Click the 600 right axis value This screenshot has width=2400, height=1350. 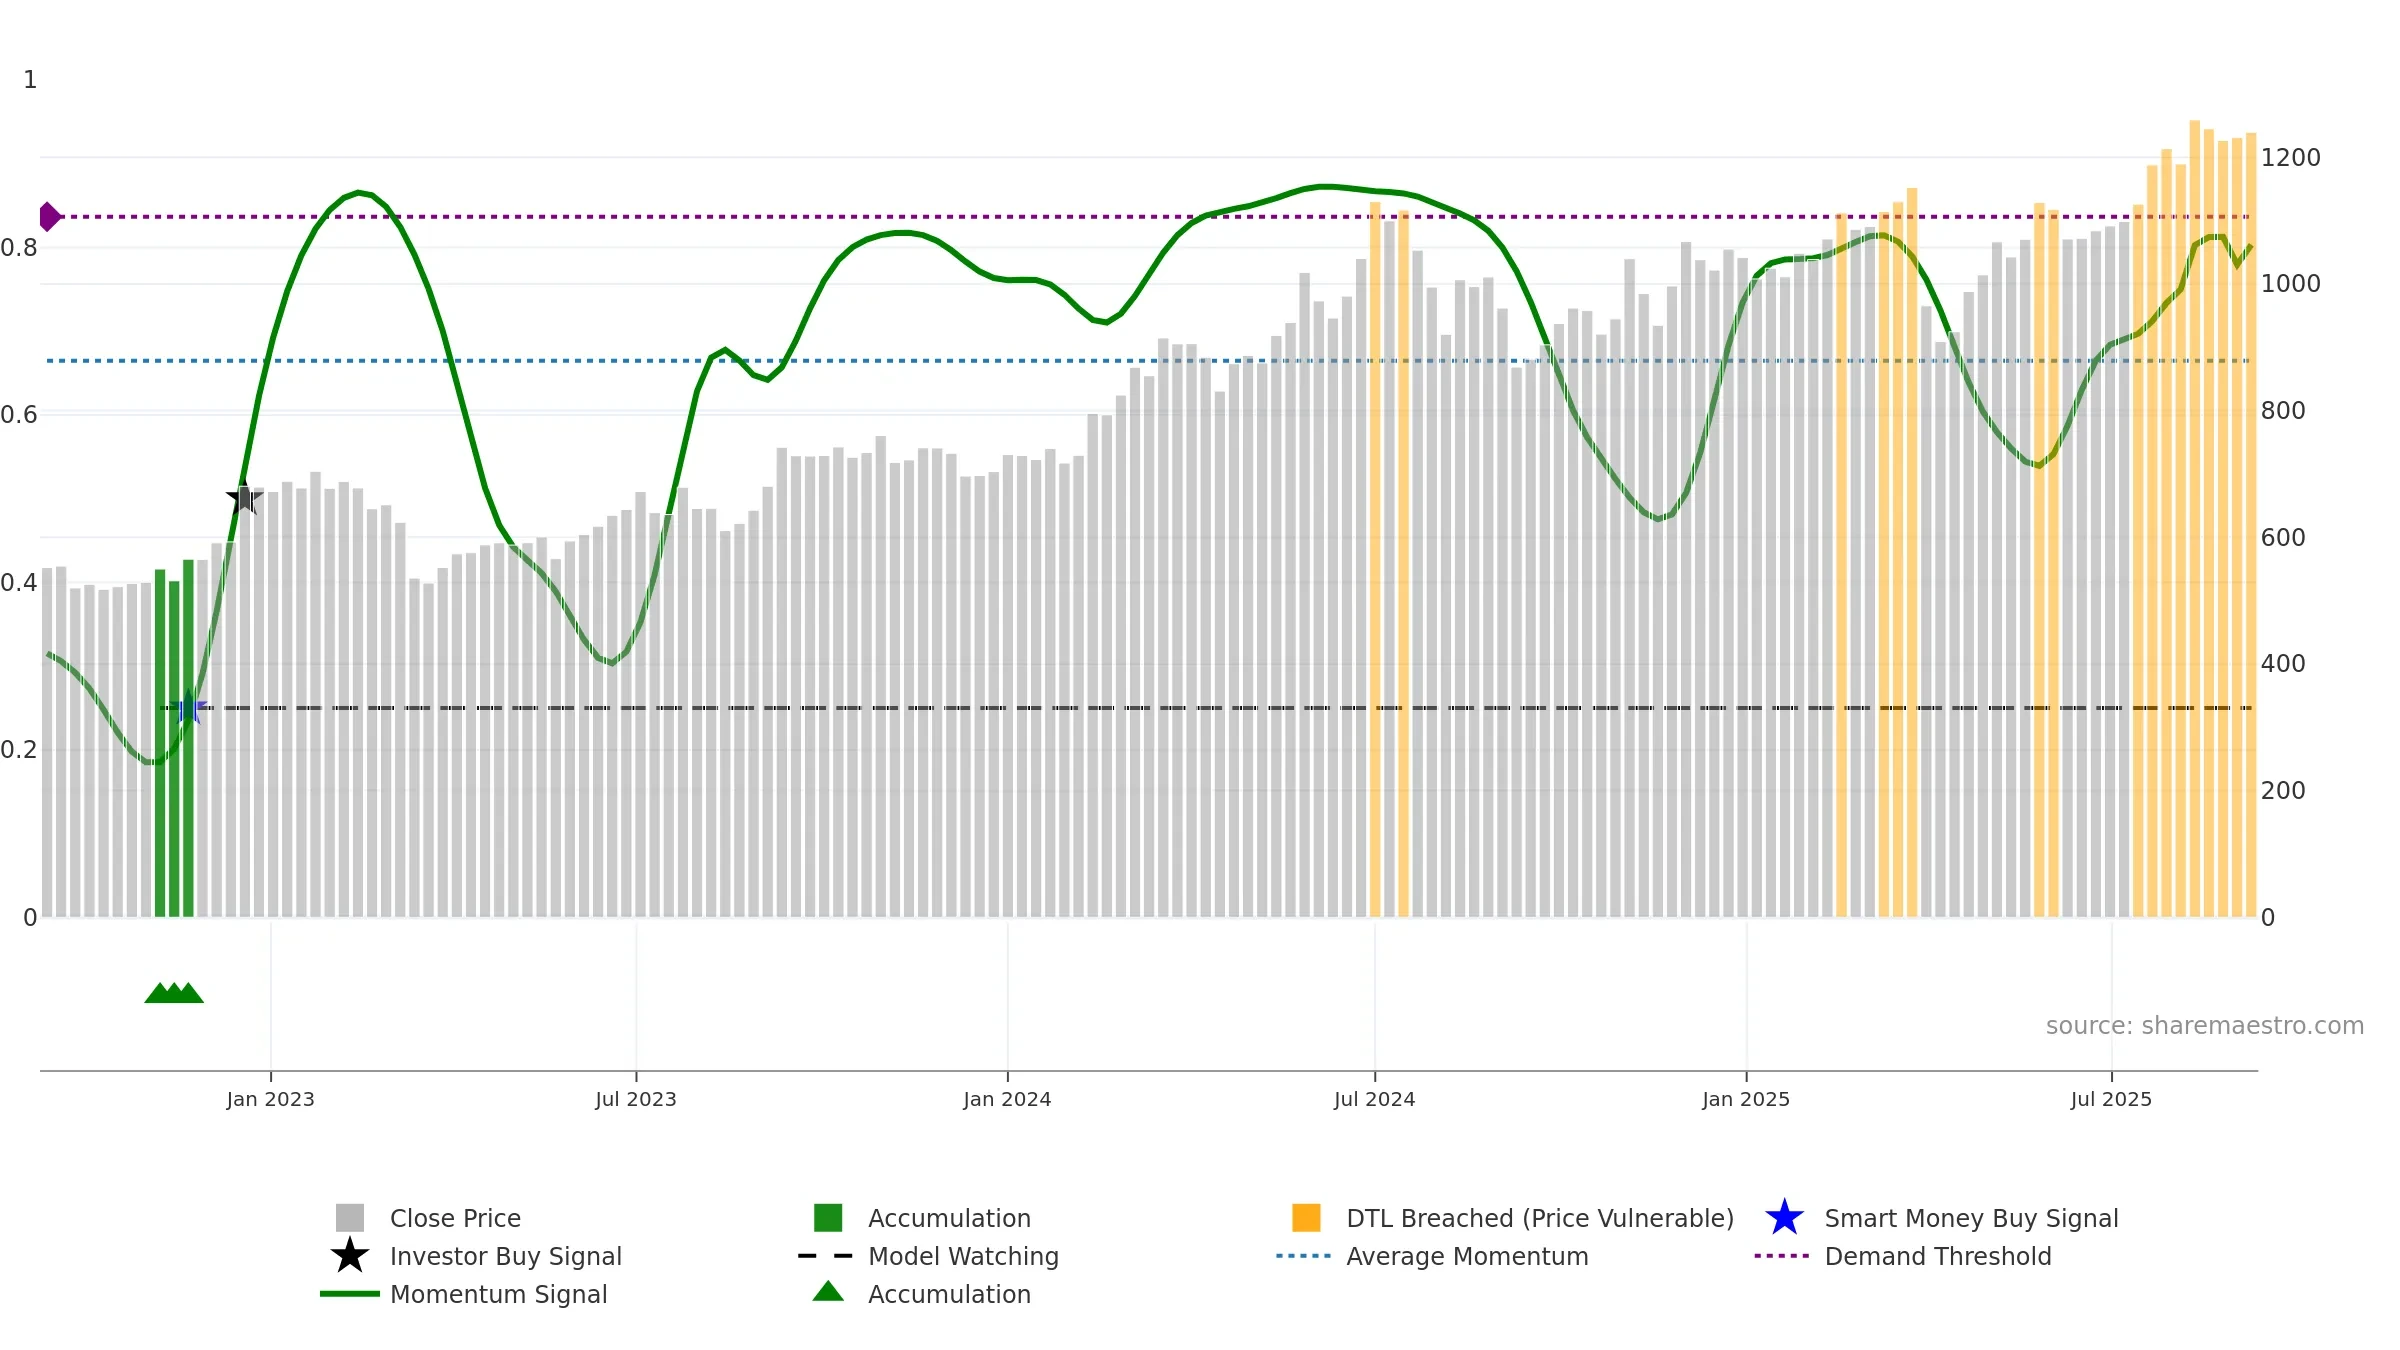(2283, 538)
